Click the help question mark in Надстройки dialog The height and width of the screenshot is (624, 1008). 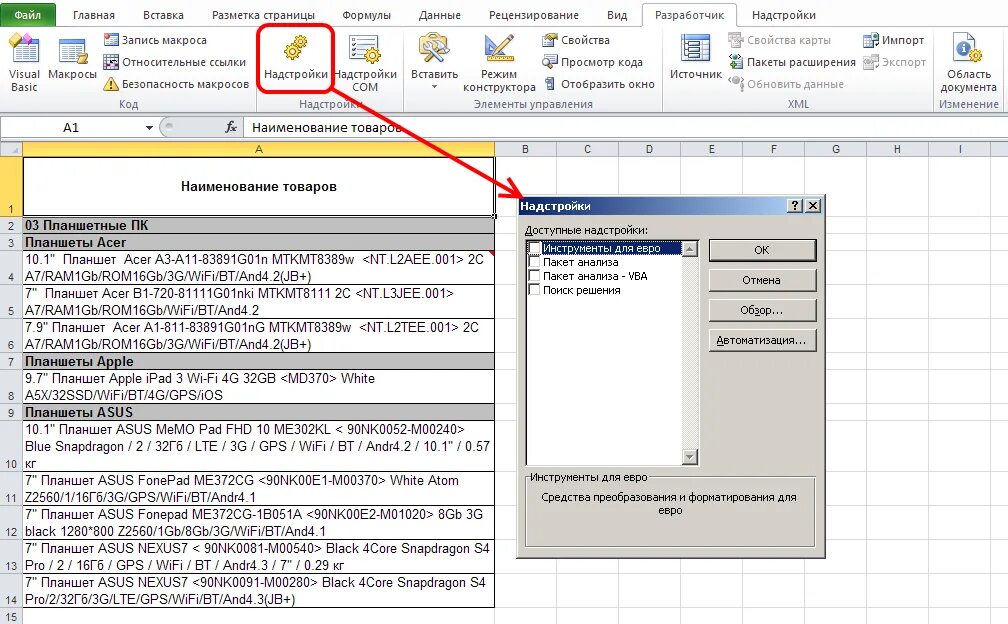point(795,206)
